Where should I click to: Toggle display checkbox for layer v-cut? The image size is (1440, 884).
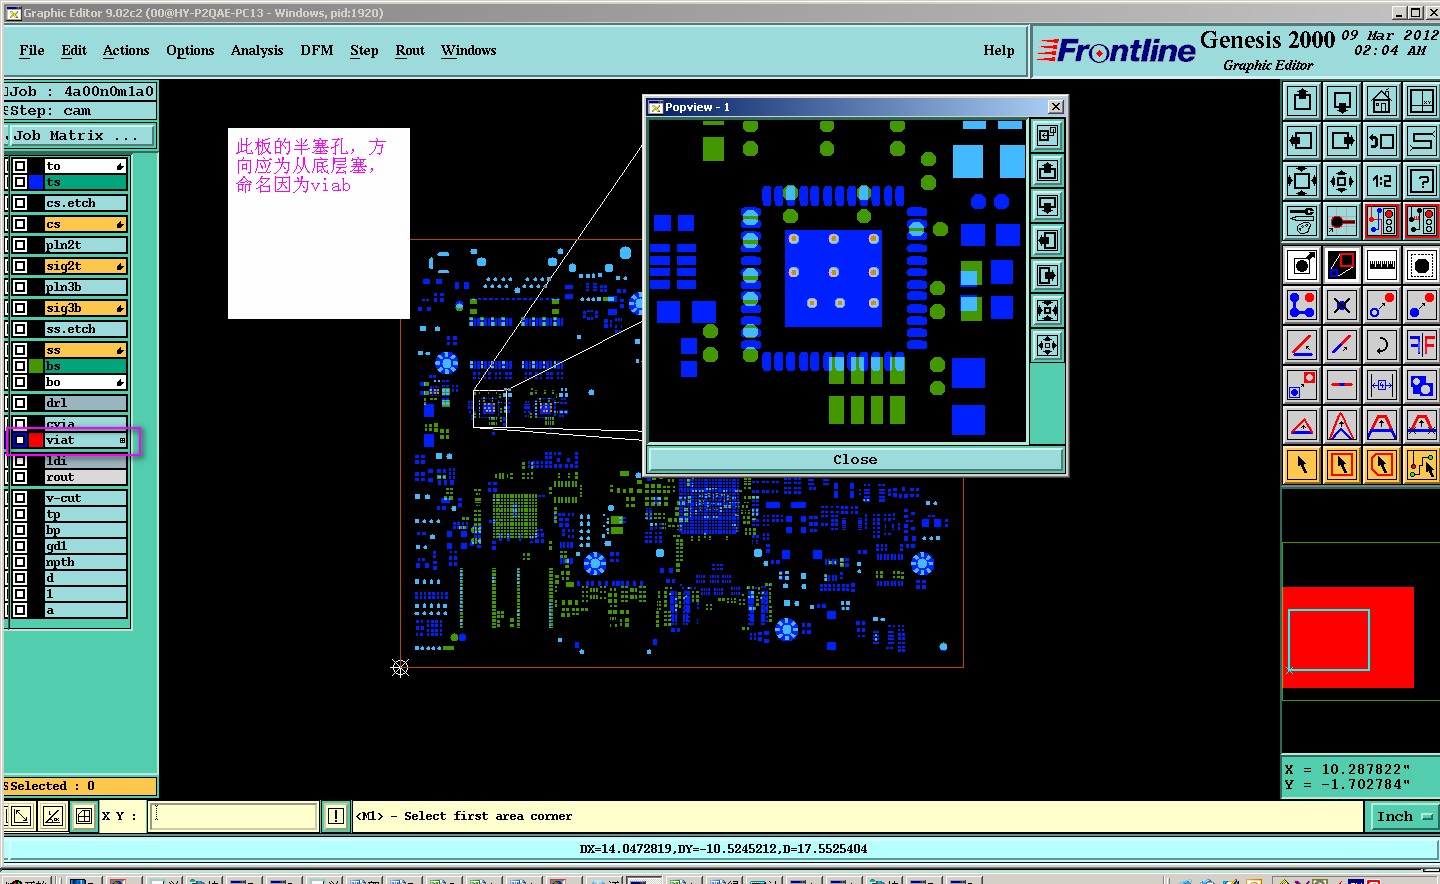tap(20, 498)
